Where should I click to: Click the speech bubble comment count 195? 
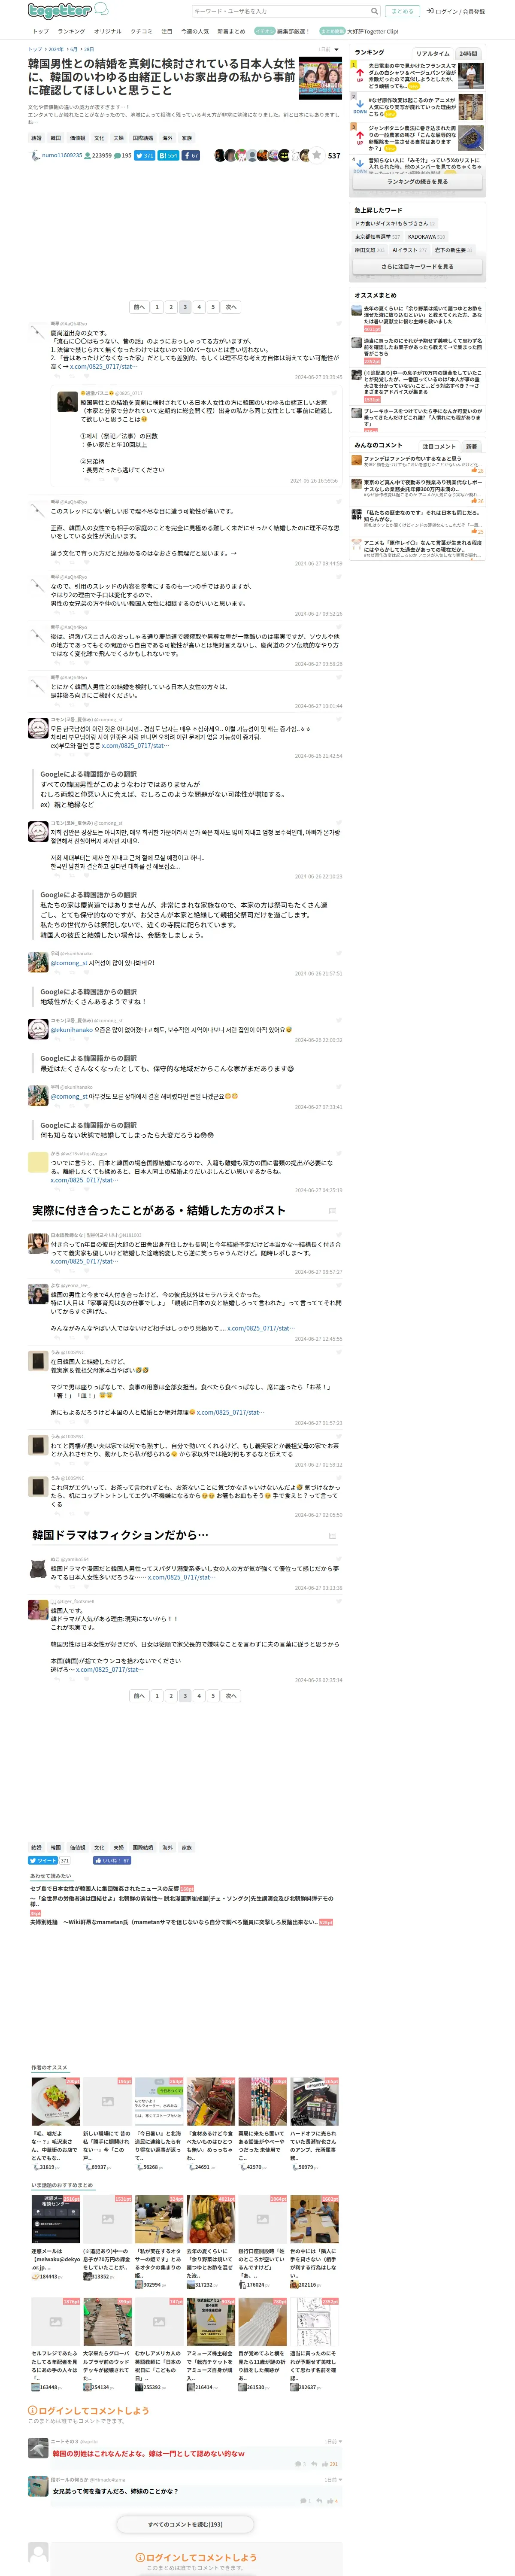(123, 156)
